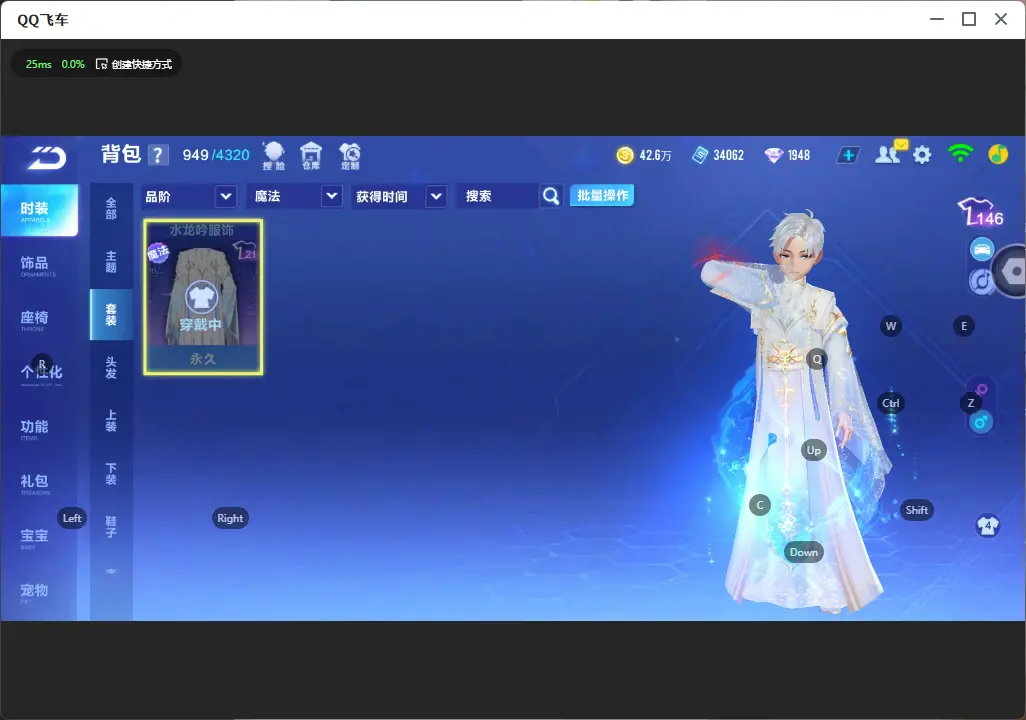Viewport: 1026px width, 720px height.
Task: Click the 魔法 badge on outfit card
Action: pyautogui.click(x=158, y=252)
